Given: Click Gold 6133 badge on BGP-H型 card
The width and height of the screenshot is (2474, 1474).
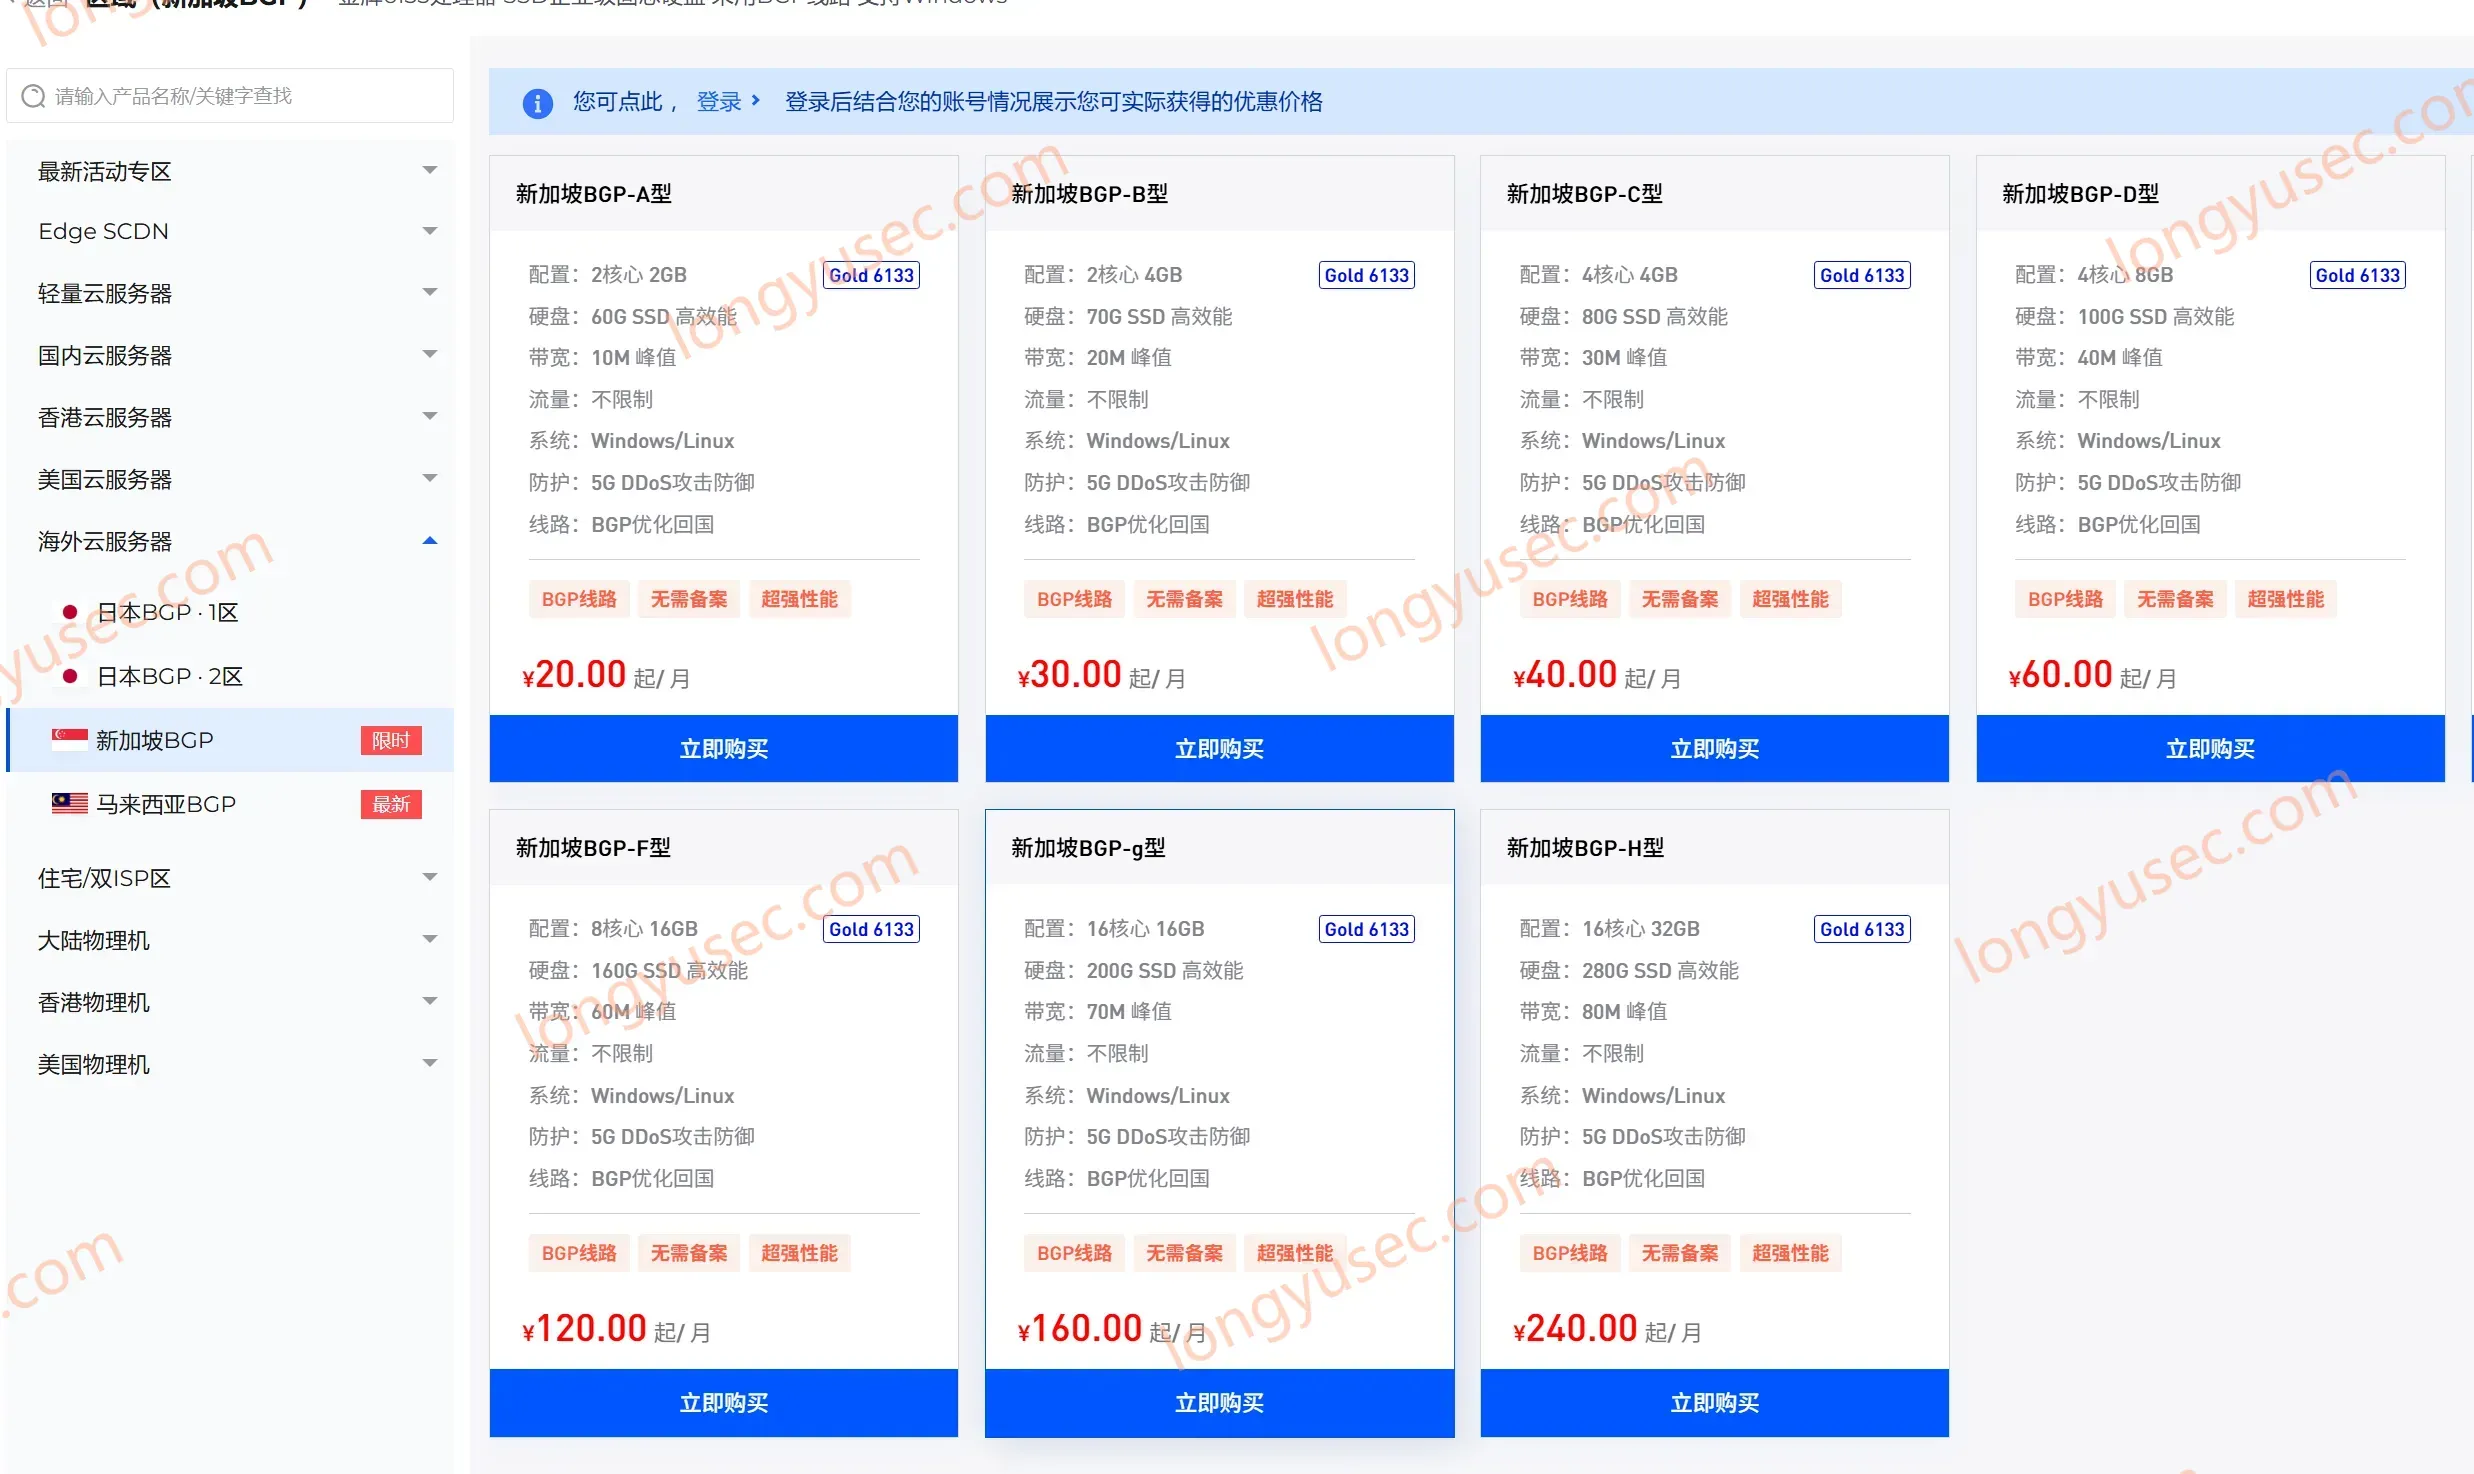Looking at the screenshot, I should [x=1862, y=929].
